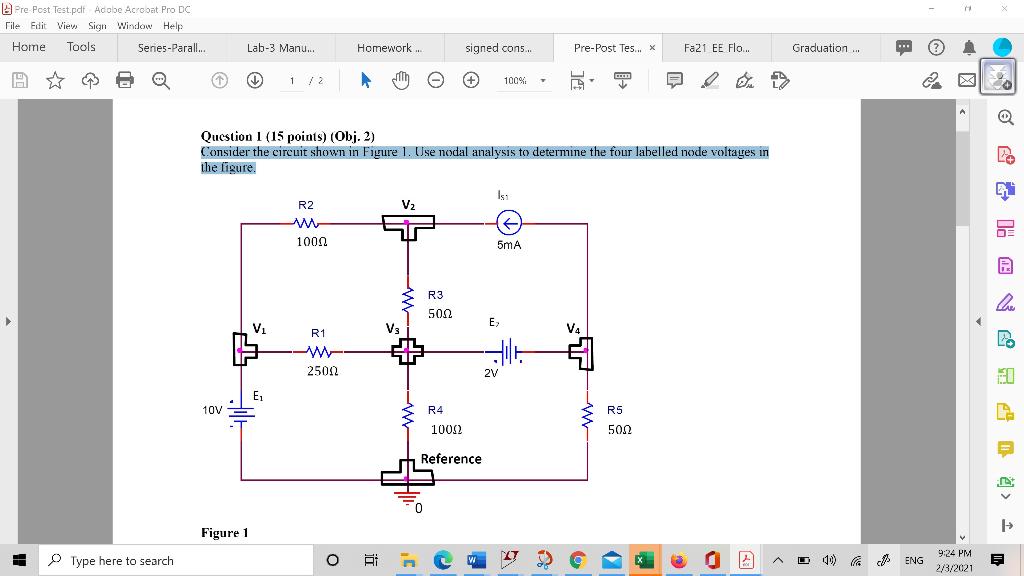This screenshot has height=576, width=1024.
Task: Open the chat messages icon
Action: tap(904, 47)
